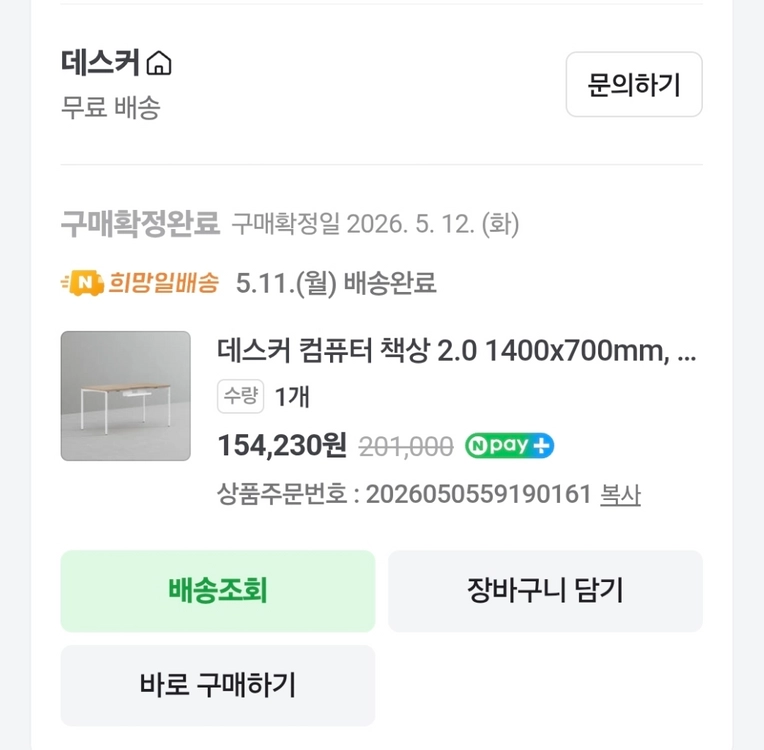Viewport: 764px width, 750px height.
Task: Tap the orange N delivery truck icon
Action: pos(82,283)
